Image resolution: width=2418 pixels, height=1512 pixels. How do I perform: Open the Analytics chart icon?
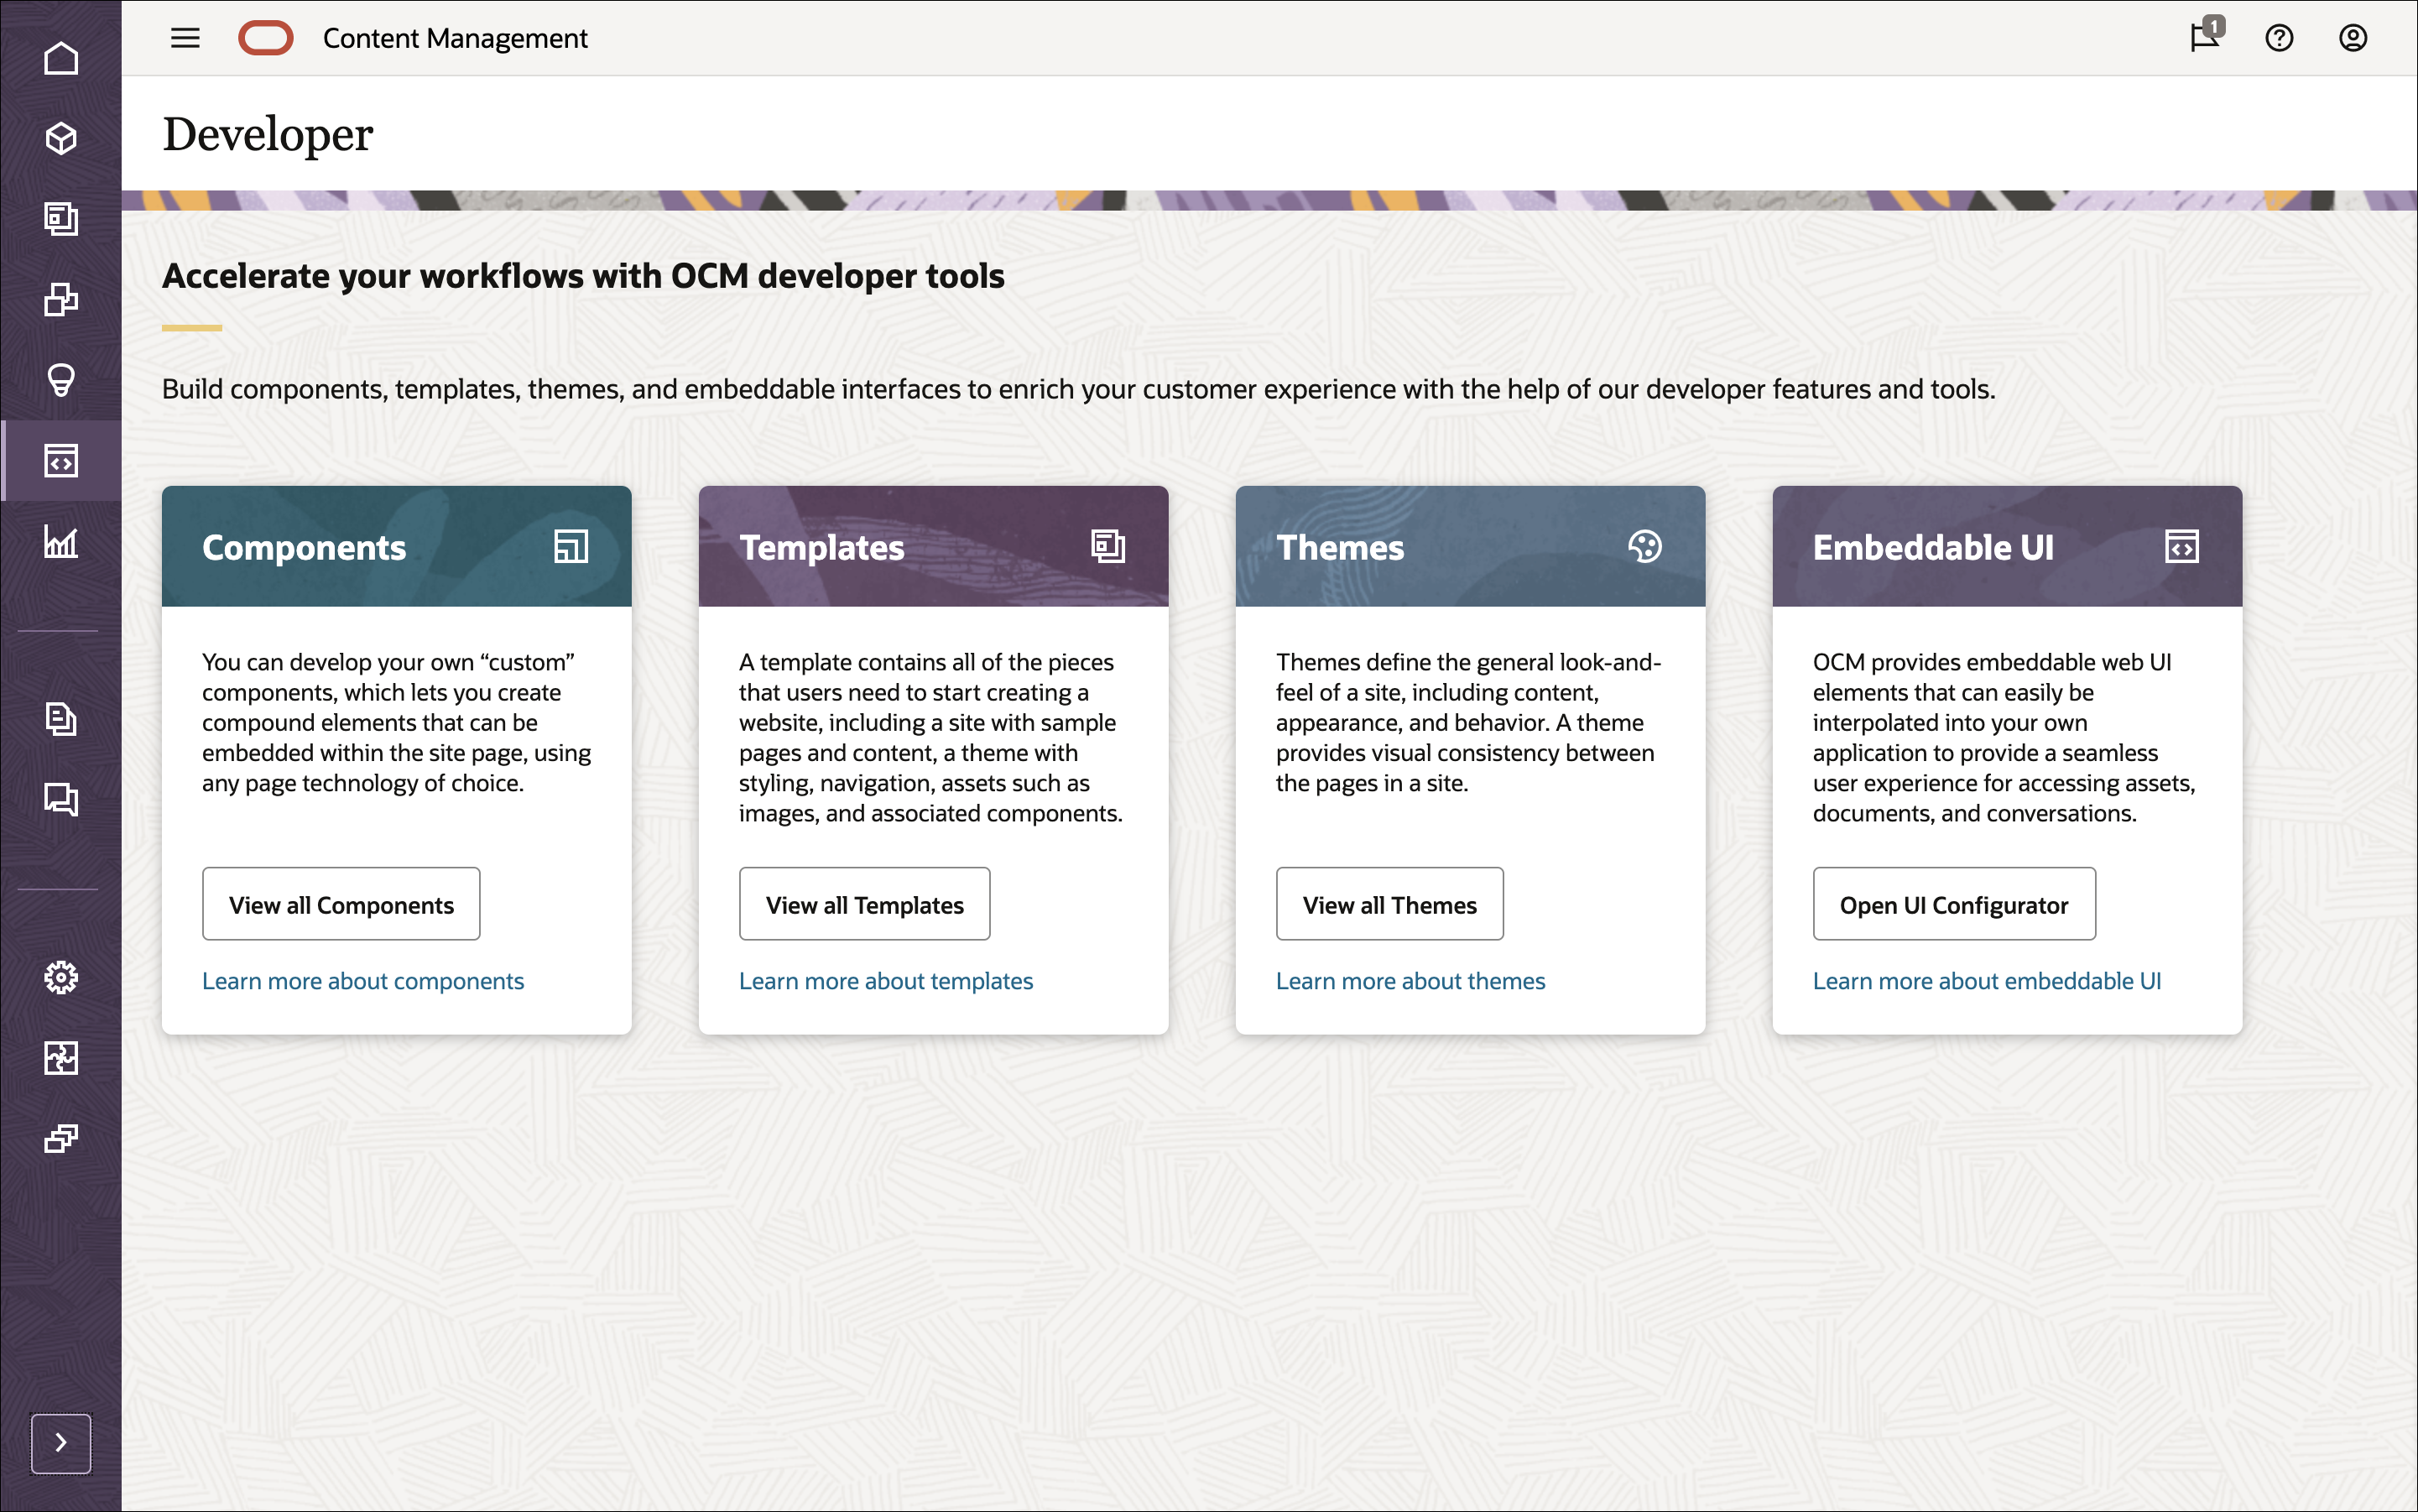61,543
